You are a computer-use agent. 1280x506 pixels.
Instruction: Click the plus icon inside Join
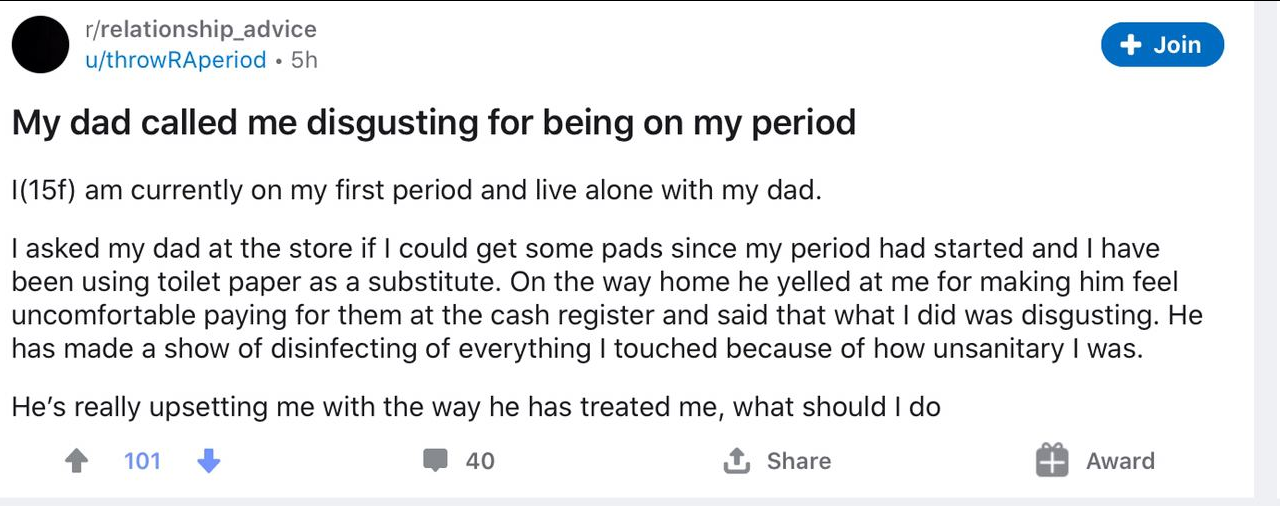coord(1130,45)
